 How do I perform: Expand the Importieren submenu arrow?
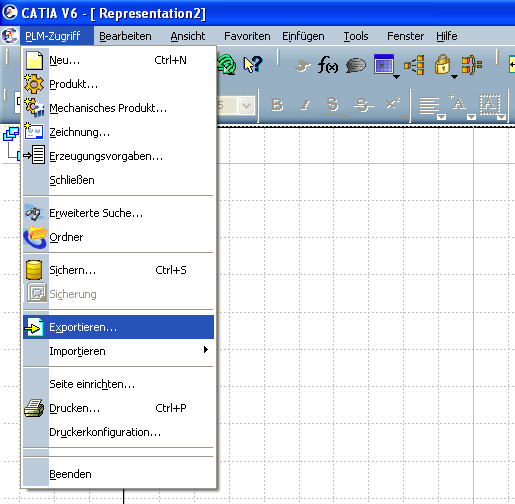pos(206,350)
